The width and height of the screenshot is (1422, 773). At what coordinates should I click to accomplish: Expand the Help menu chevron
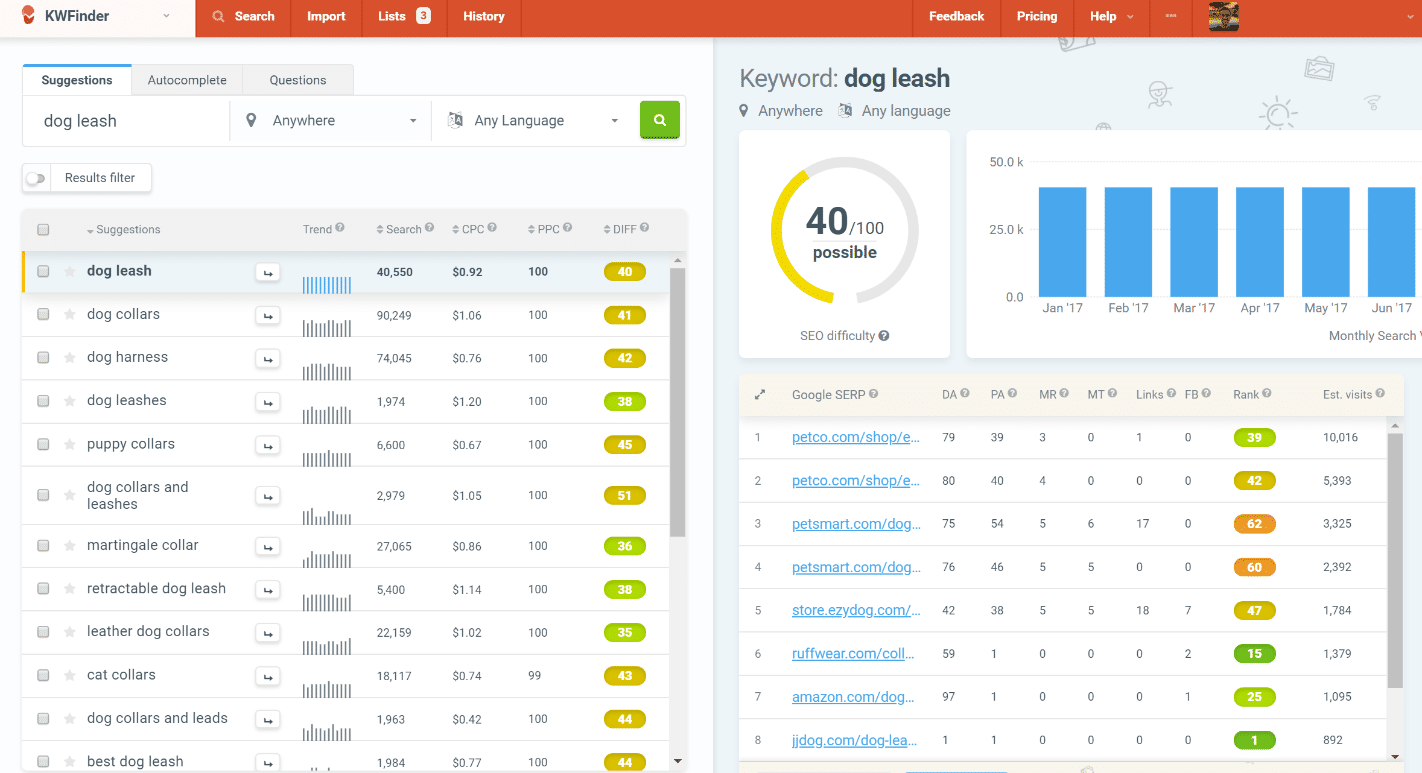click(x=1128, y=17)
